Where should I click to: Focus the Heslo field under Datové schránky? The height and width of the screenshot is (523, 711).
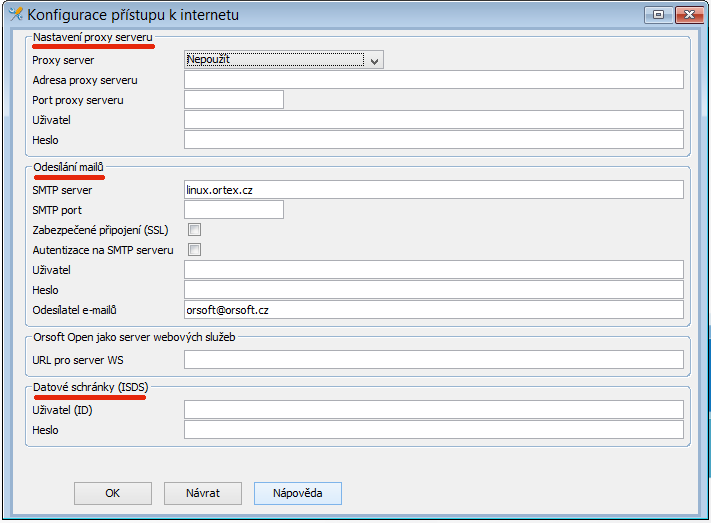tap(433, 430)
